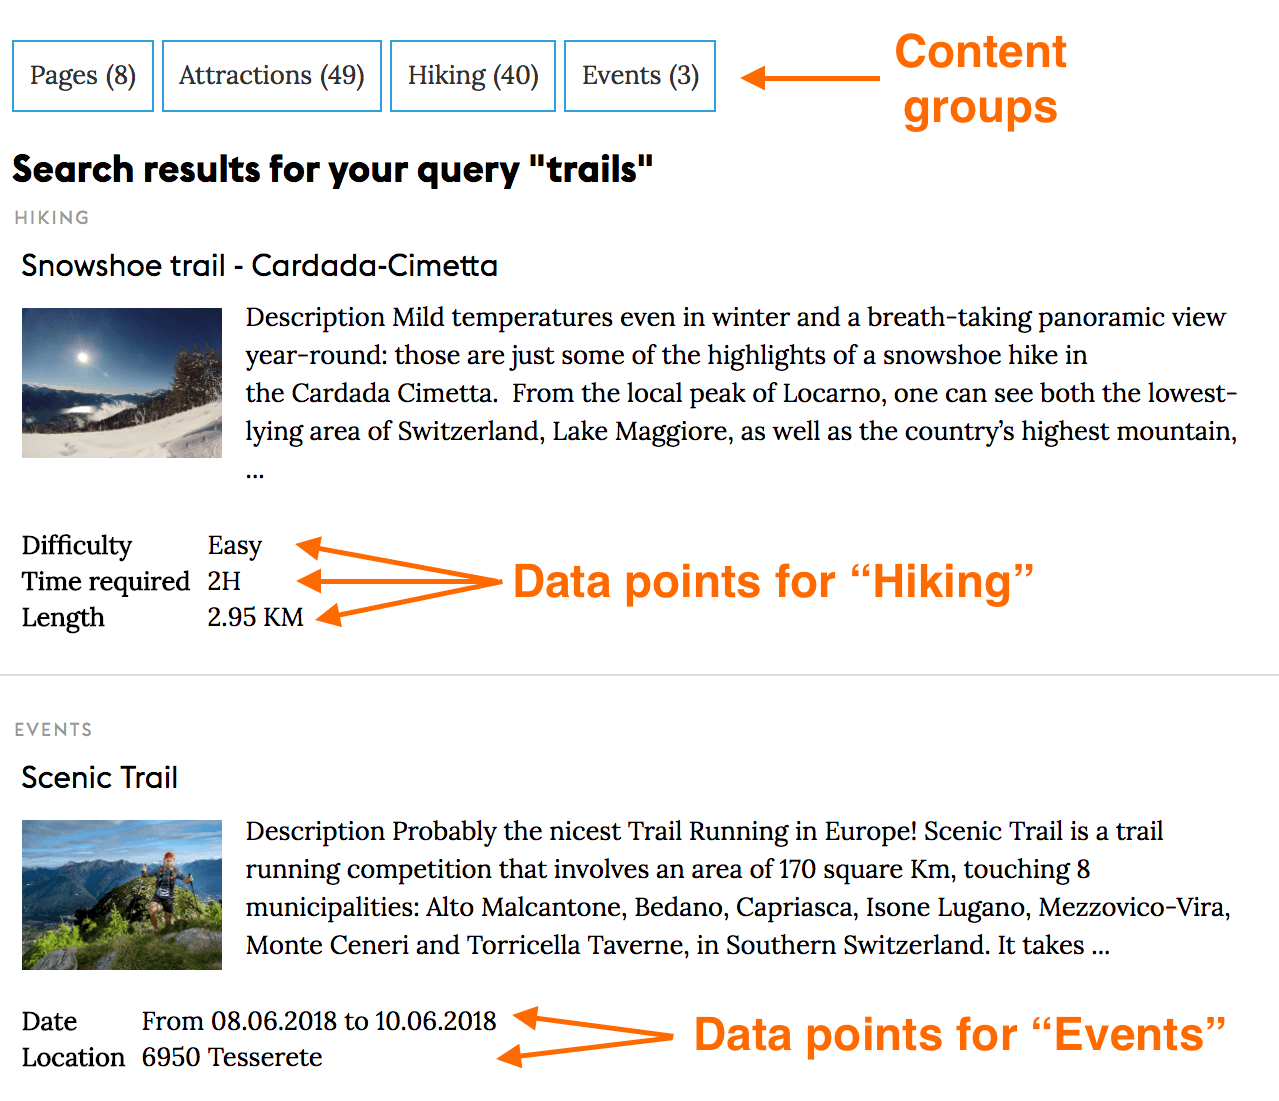Viewport: 1279px width, 1101px height.
Task: Click the Time required value showing 2H
Action: click(x=222, y=581)
